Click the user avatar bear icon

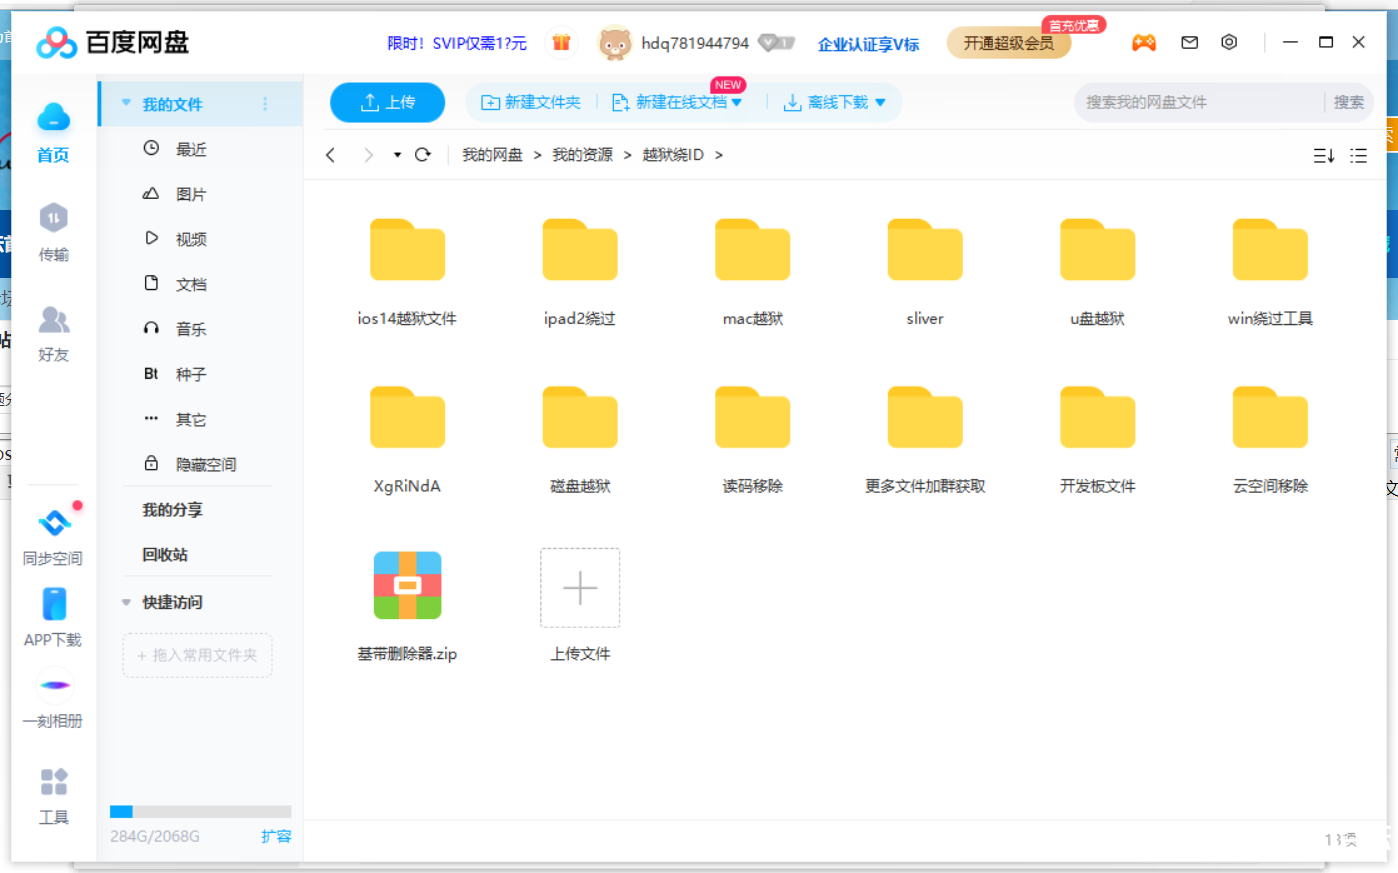click(x=614, y=43)
